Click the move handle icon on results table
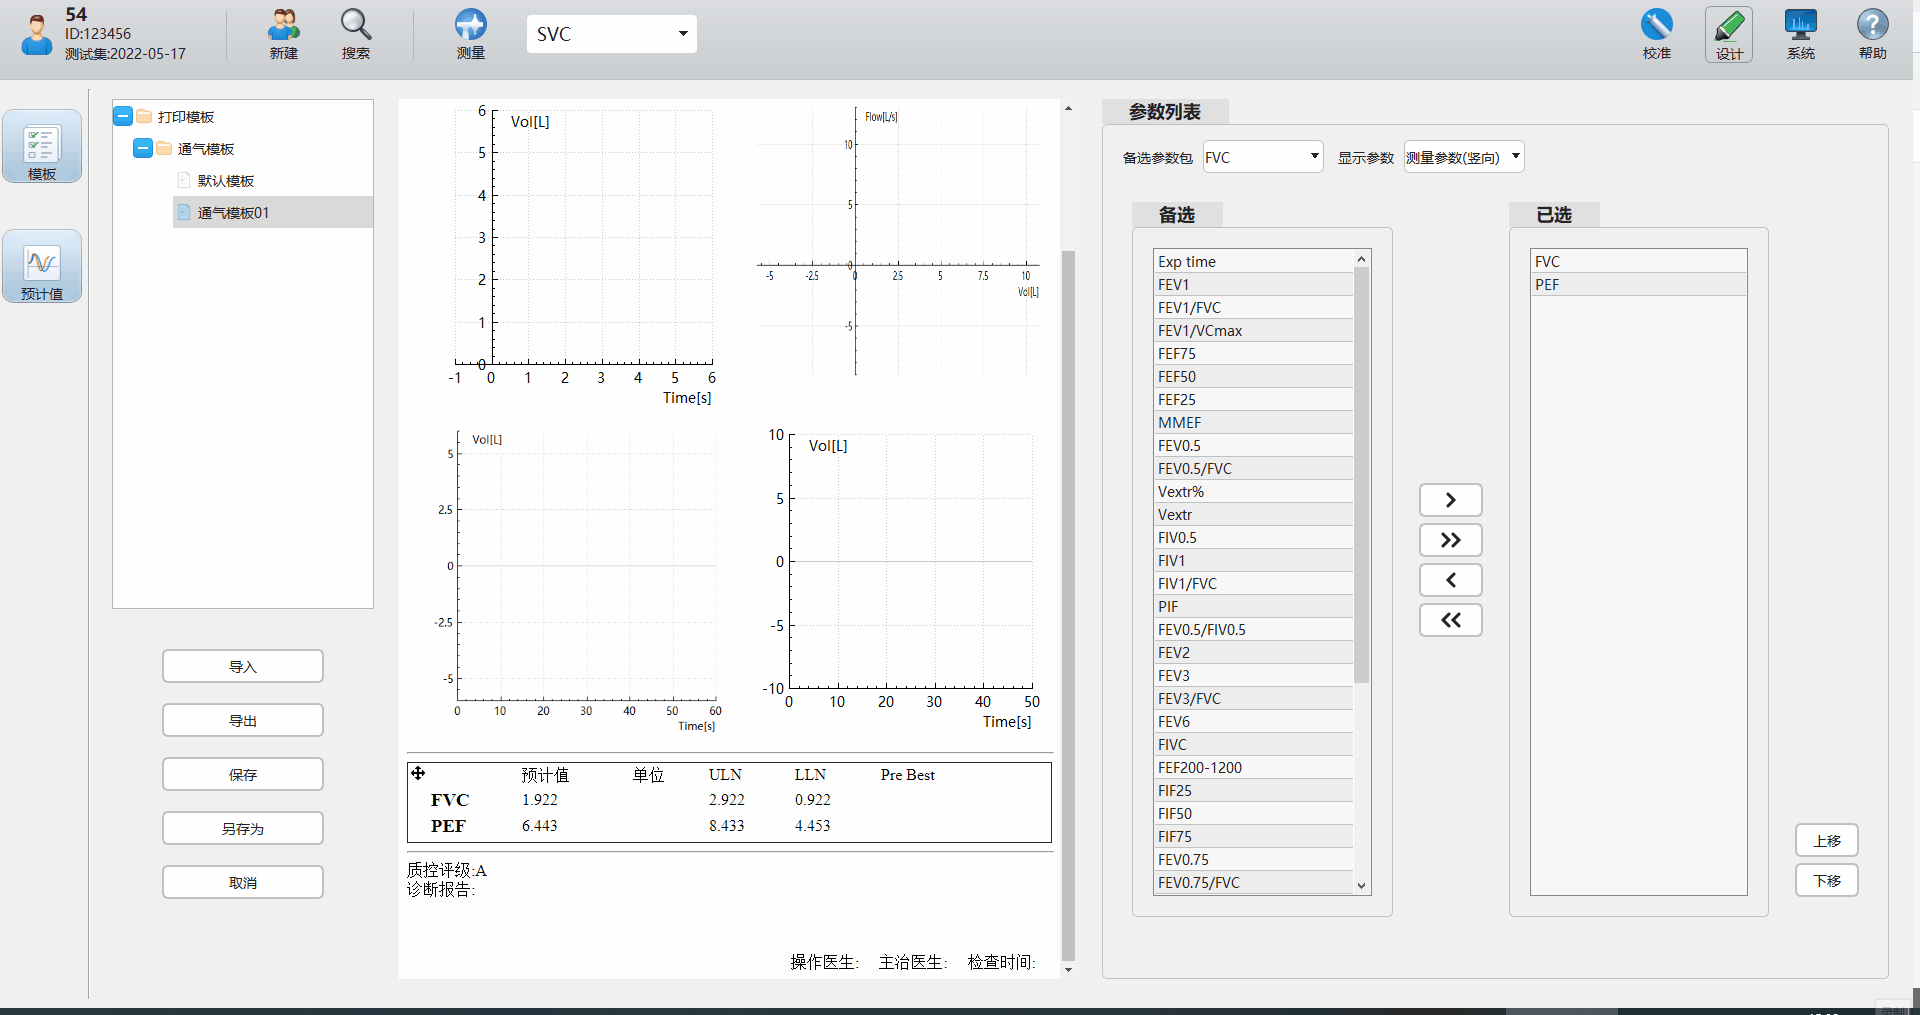The image size is (1920, 1015). (418, 773)
